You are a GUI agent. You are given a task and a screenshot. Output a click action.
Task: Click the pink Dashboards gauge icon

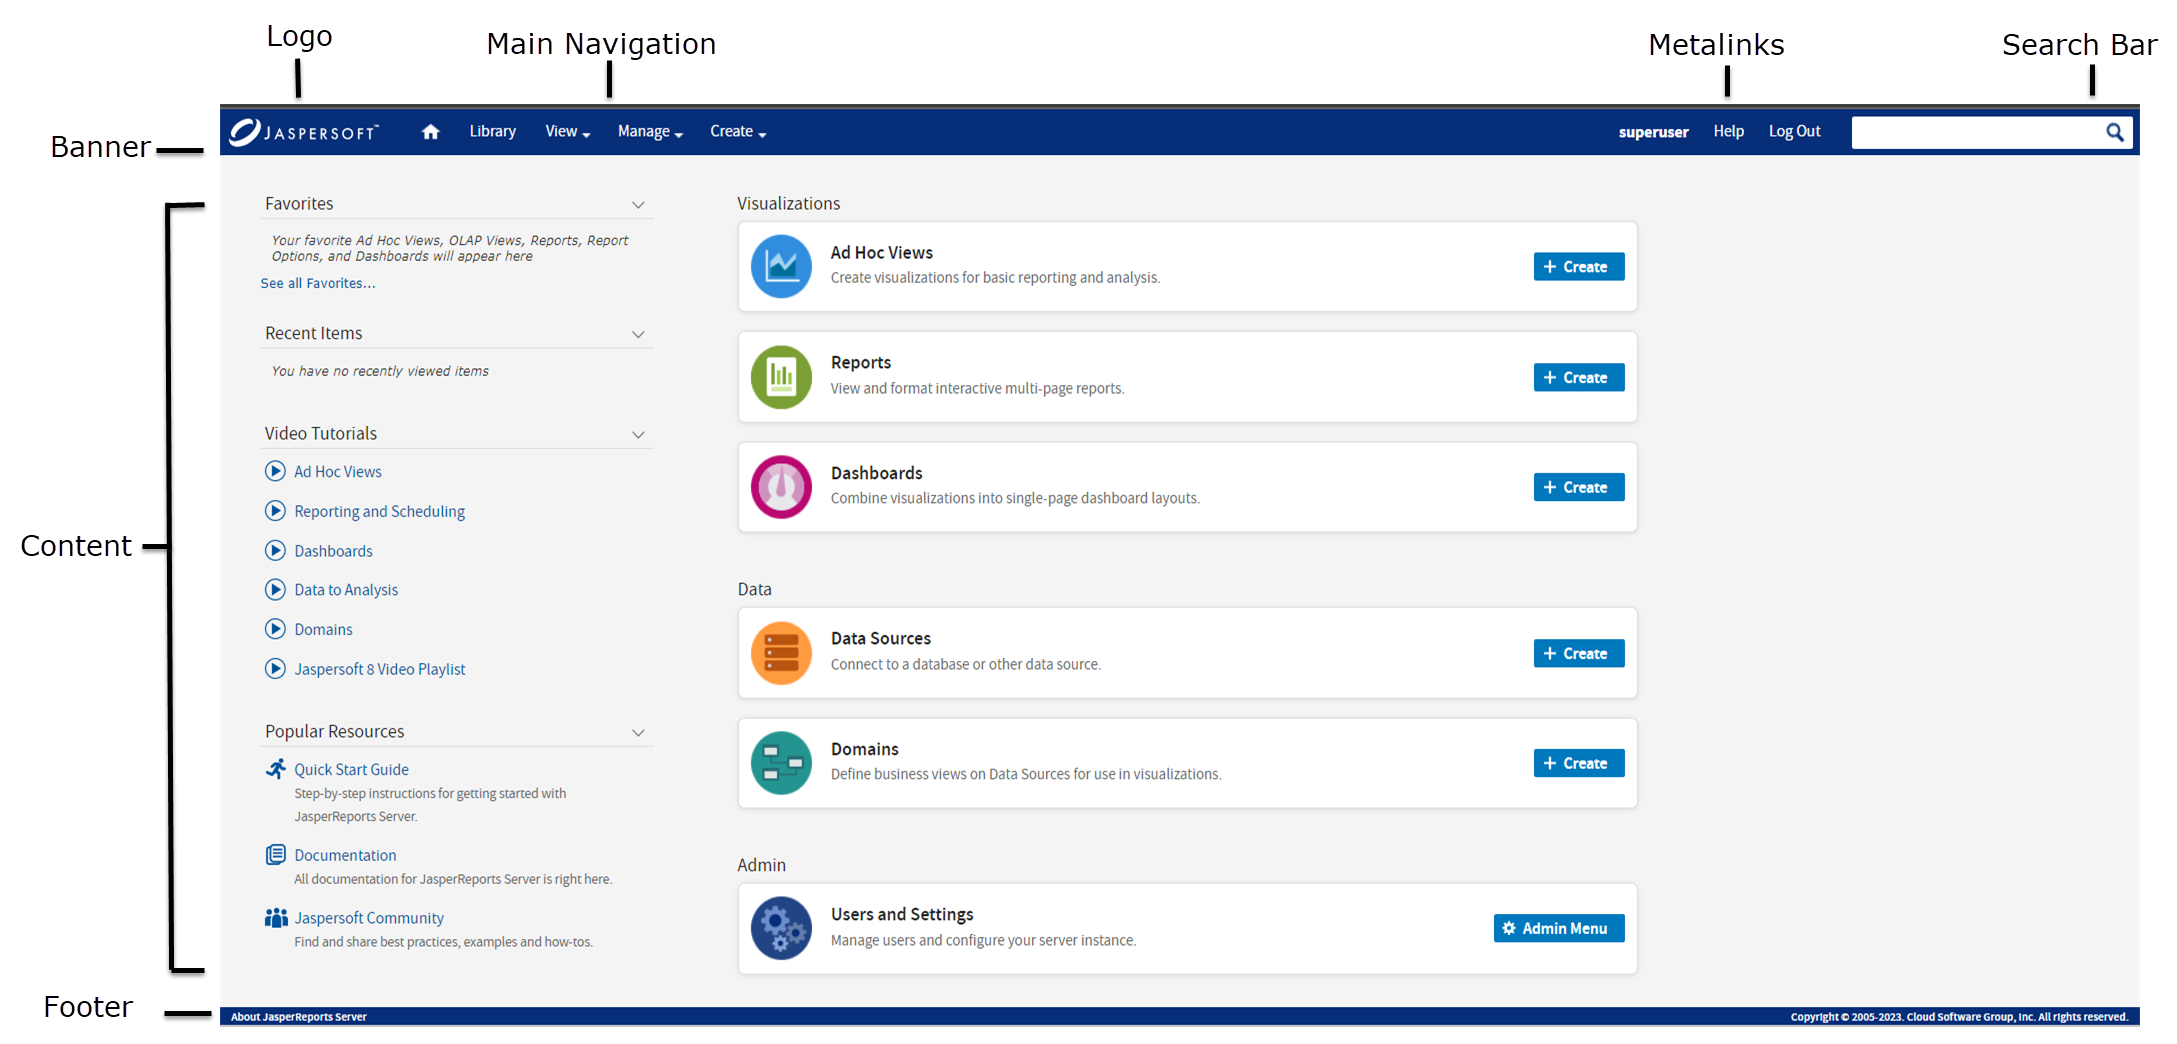(x=781, y=487)
